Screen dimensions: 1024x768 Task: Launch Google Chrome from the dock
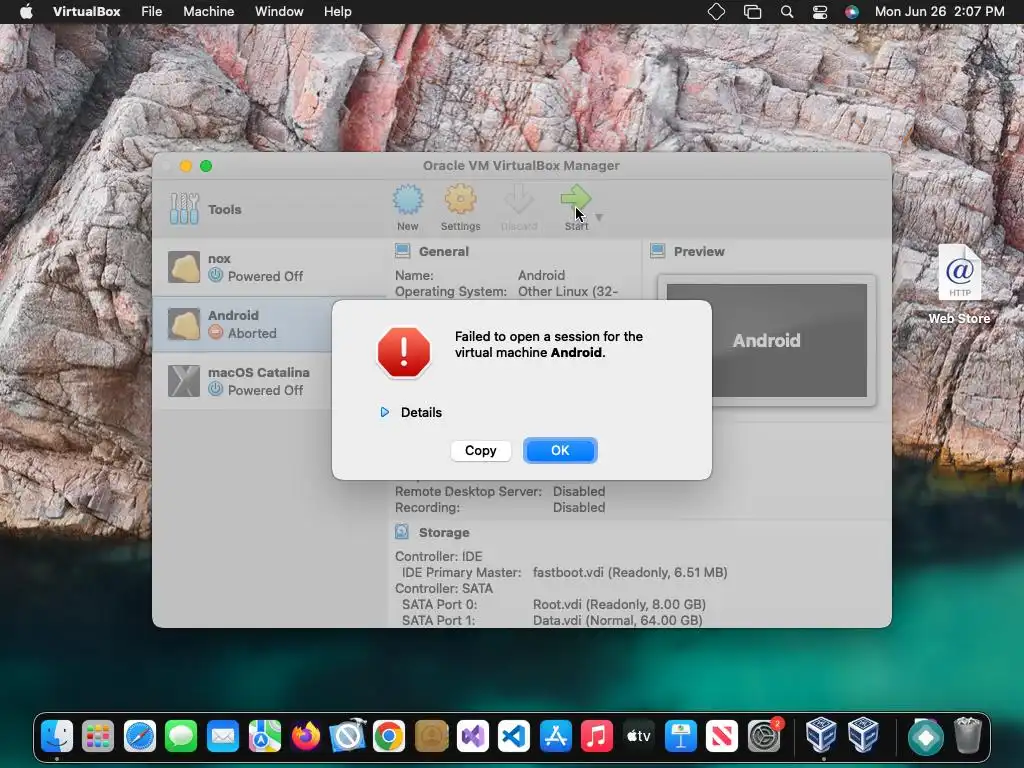[x=389, y=737]
